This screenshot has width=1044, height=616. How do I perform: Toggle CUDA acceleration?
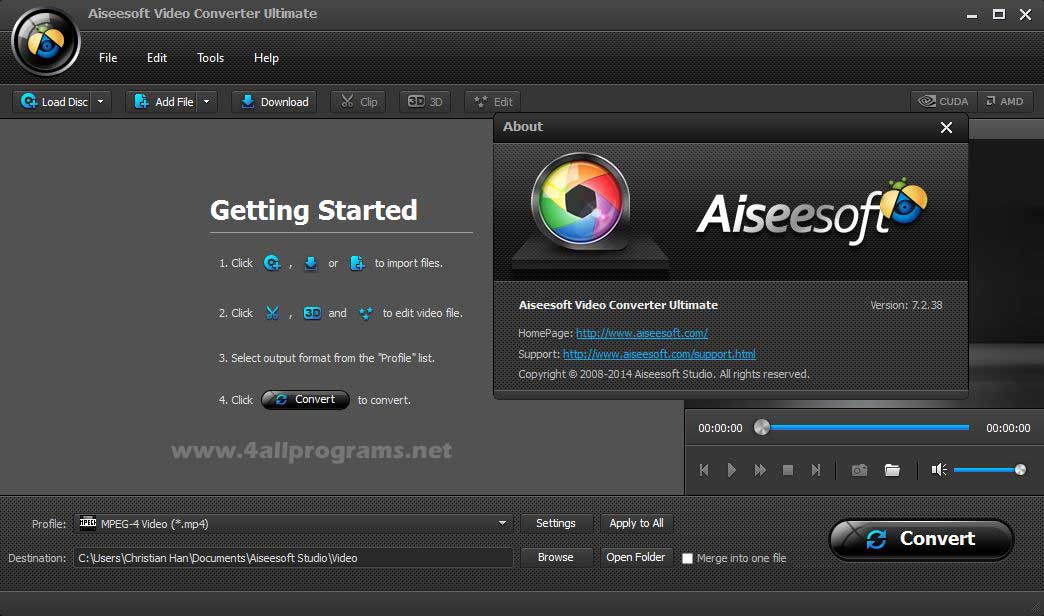(x=943, y=101)
